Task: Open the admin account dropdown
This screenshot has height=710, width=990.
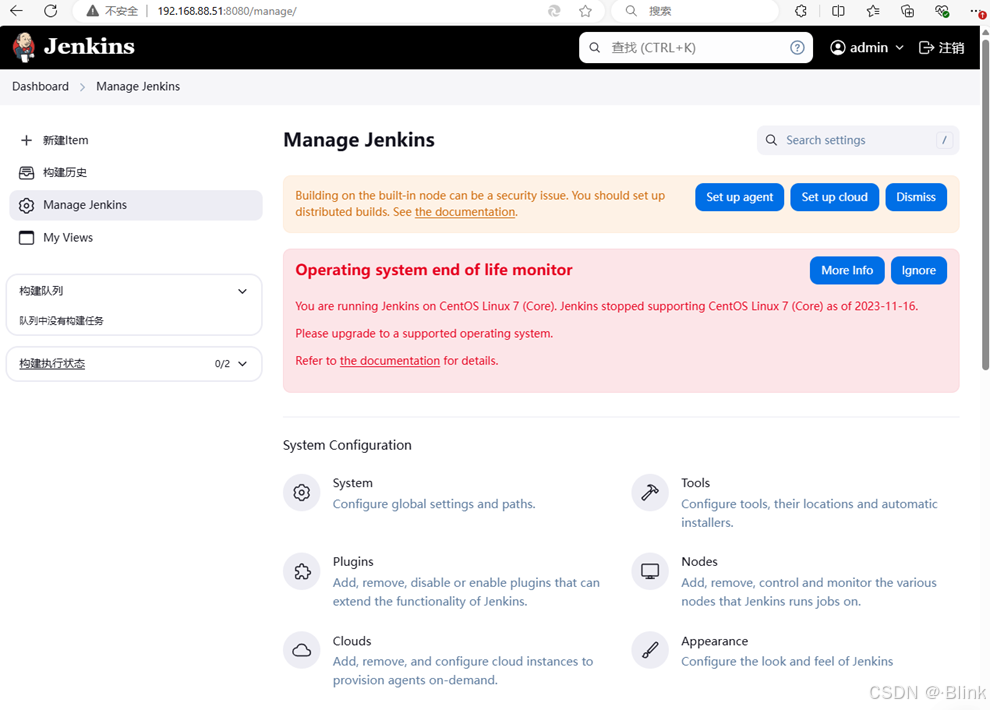Action: (866, 47)
